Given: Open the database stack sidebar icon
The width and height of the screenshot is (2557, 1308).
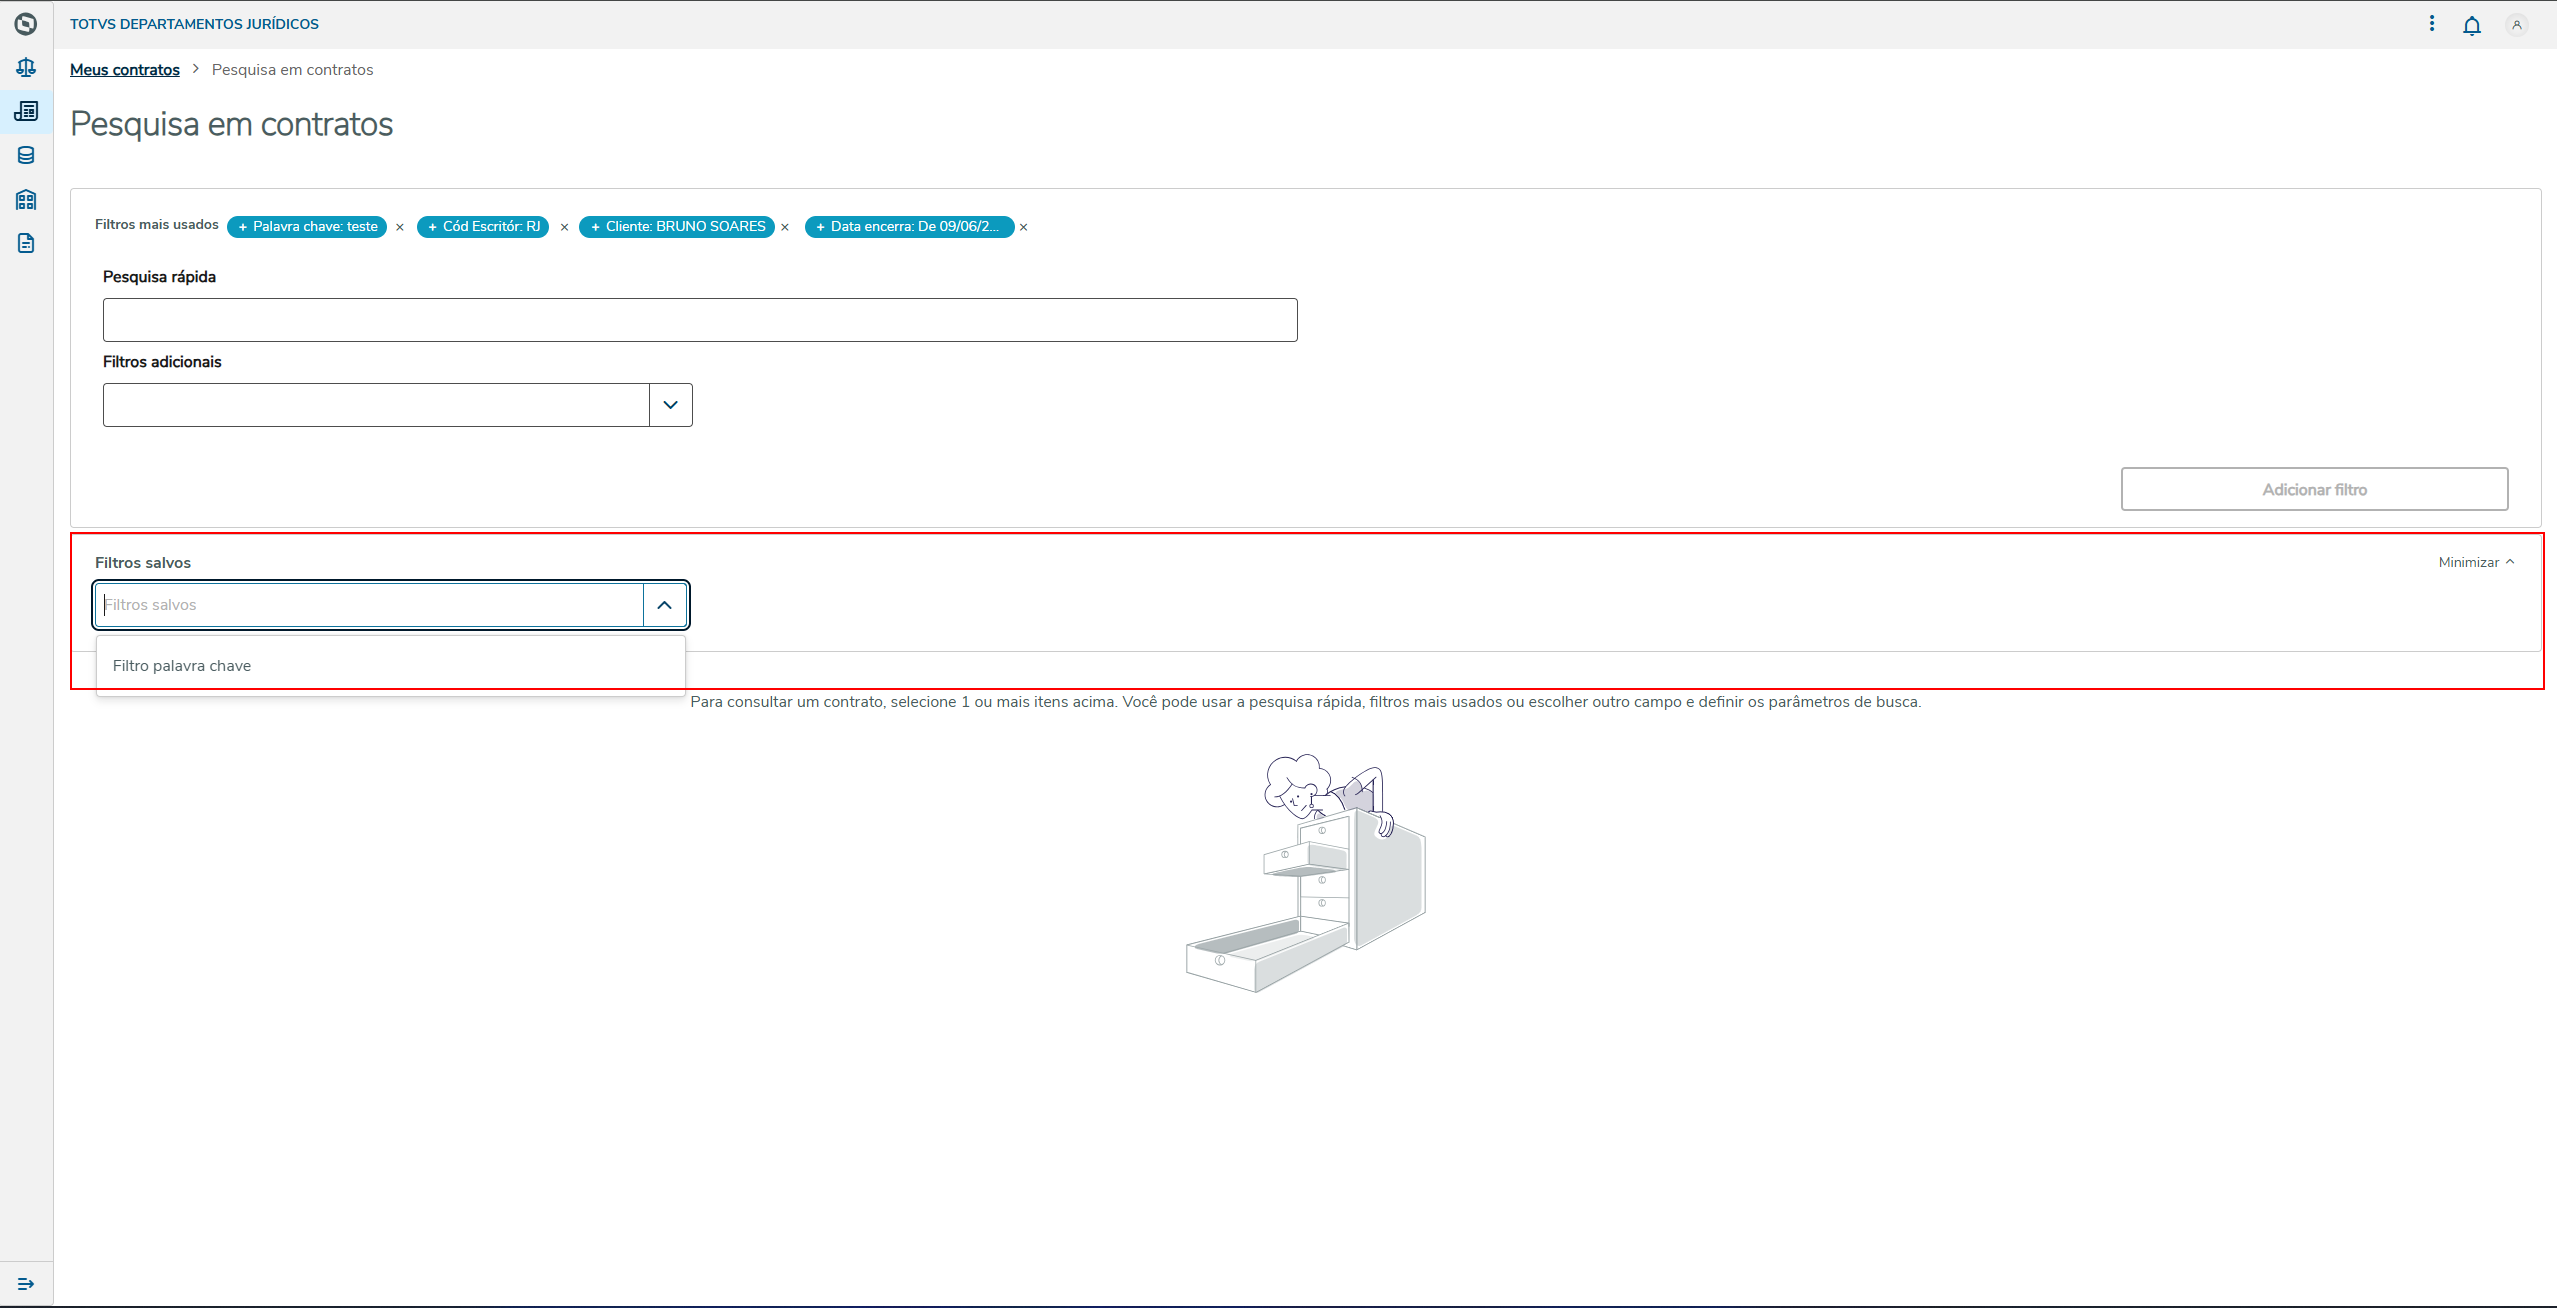Looking at the screenshot, I should [x=26, y=155].
